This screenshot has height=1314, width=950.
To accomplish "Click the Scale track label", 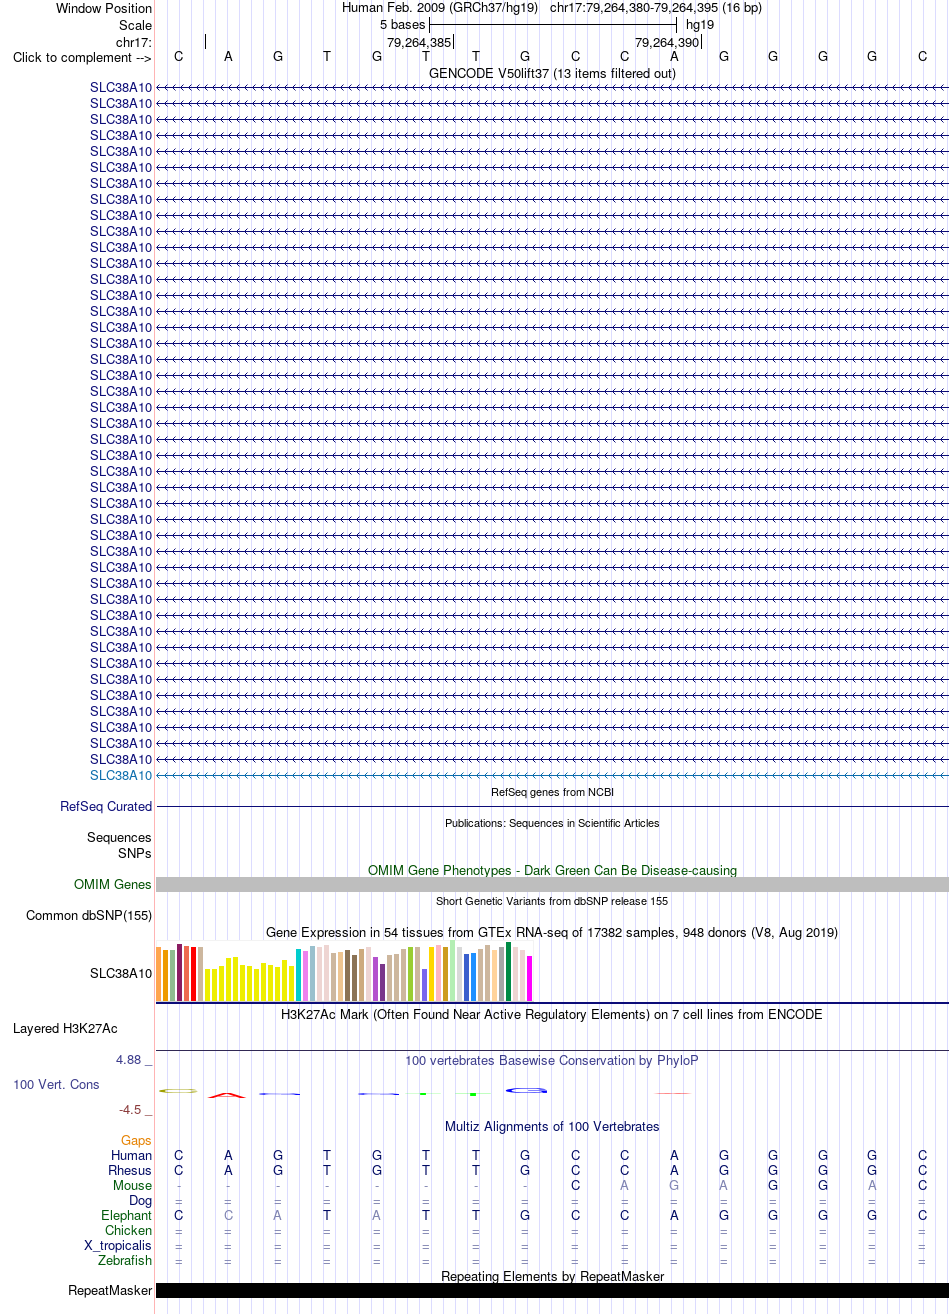I will [135, 25].
